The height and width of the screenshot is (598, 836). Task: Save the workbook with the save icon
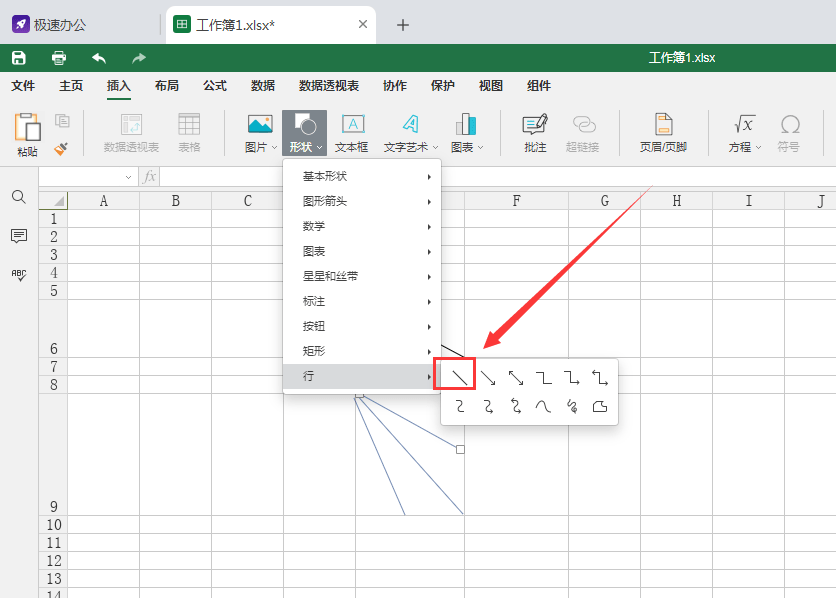pos(18,57)
